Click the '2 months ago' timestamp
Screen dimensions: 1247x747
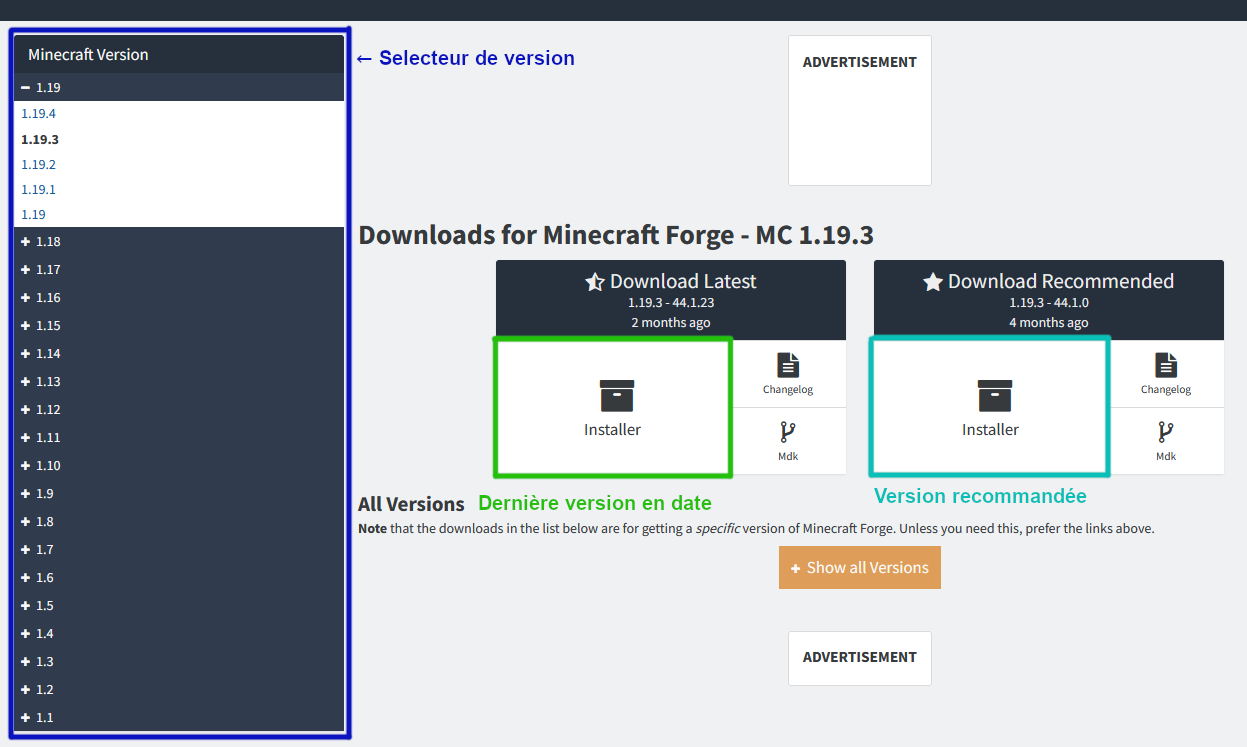click(671, 323)
